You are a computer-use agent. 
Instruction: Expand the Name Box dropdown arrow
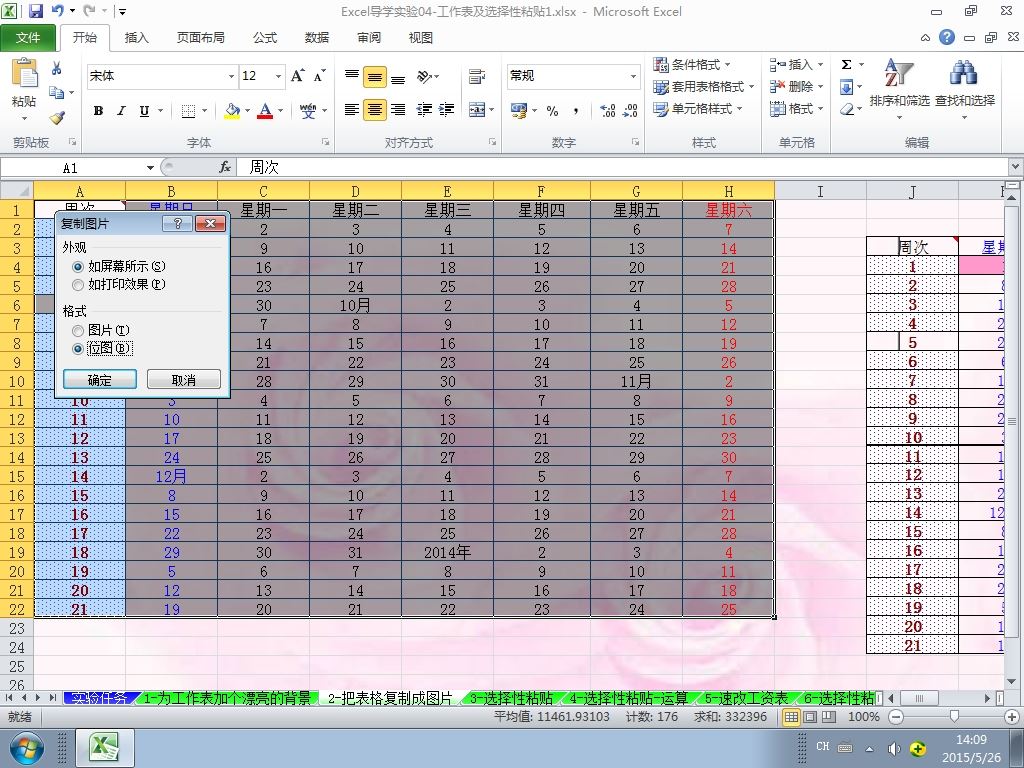pos(150,168)
